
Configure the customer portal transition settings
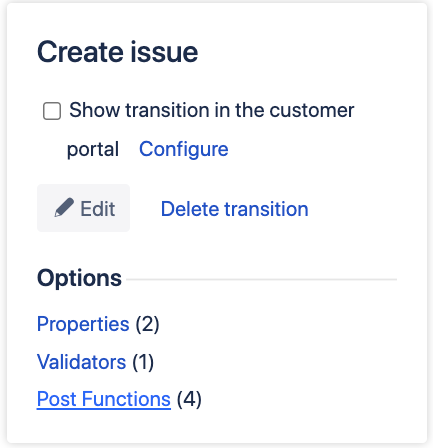click(x=184, y=149)
